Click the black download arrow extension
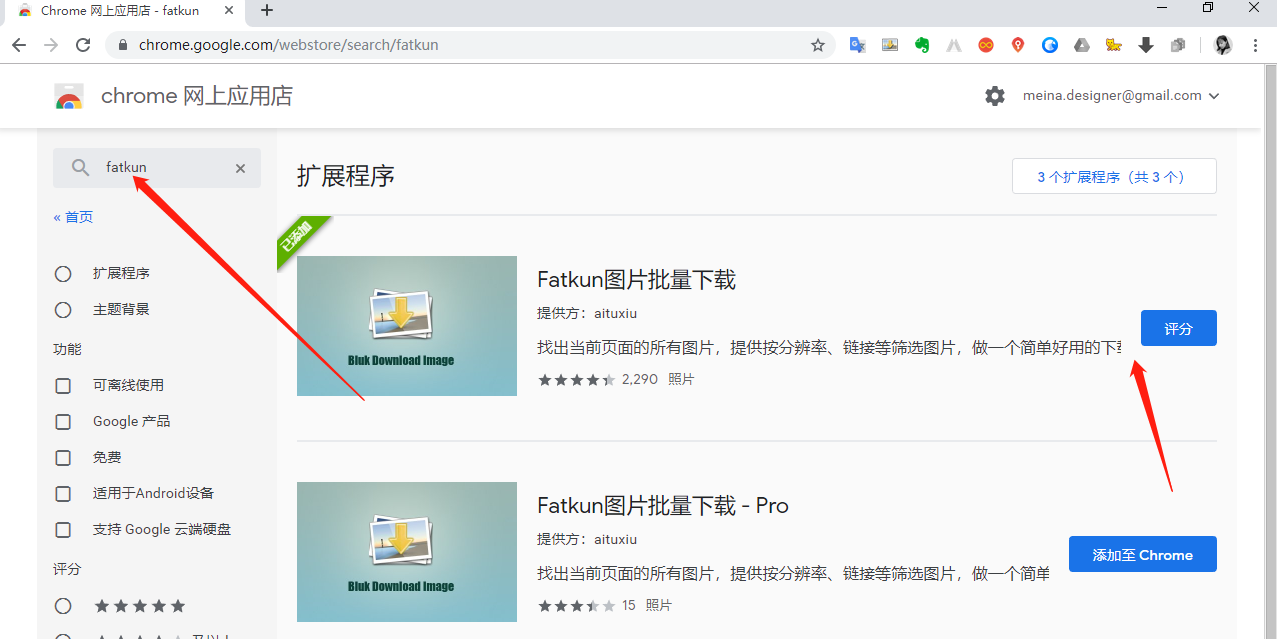1277x639 pixels. [x=1146, y=45]
